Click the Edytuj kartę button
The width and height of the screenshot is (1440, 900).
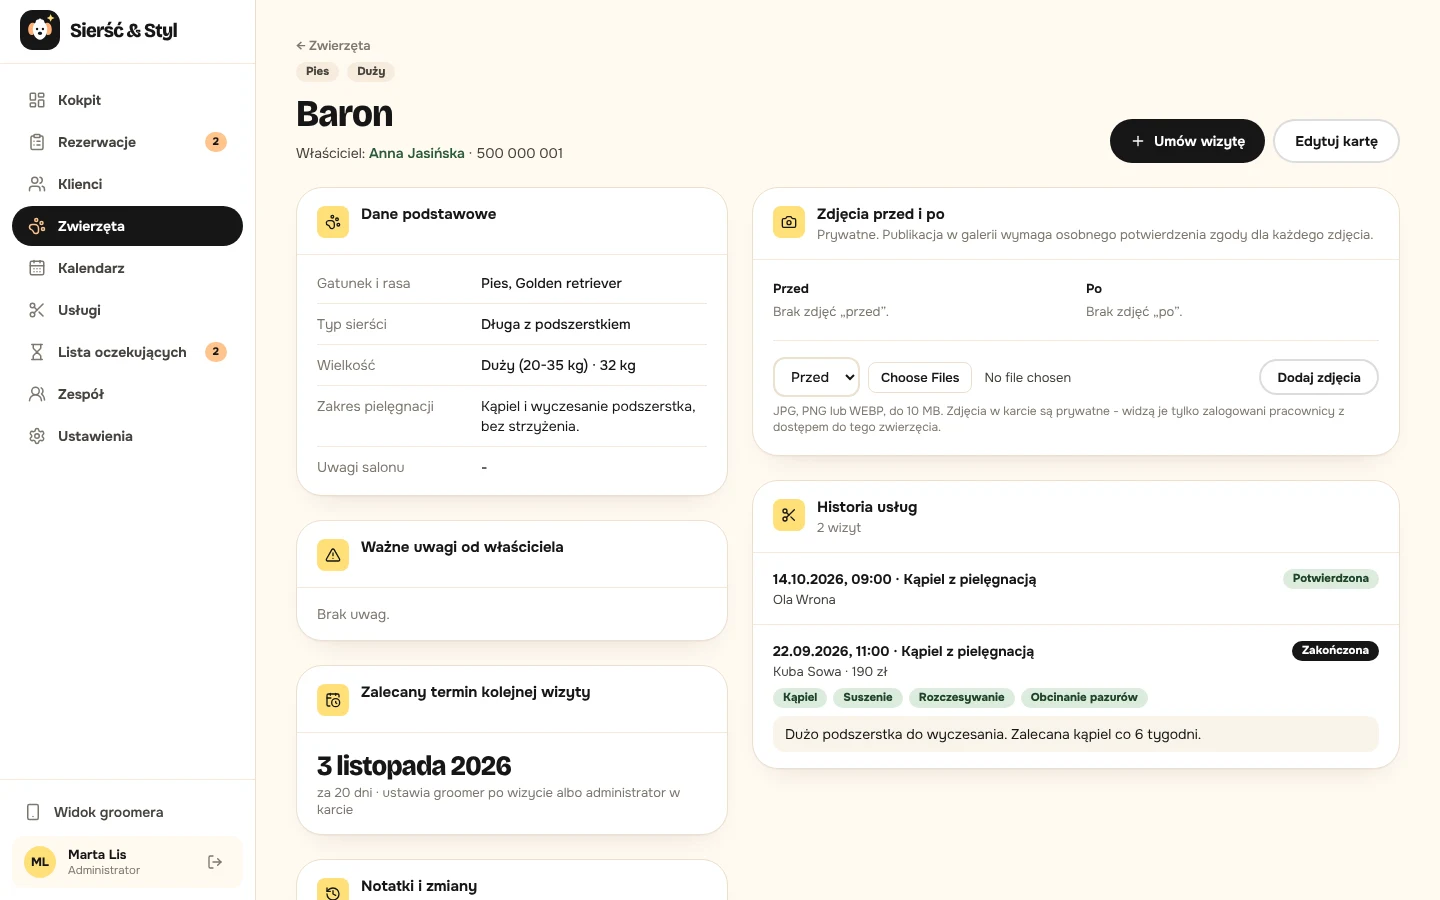pos(1336,141)
